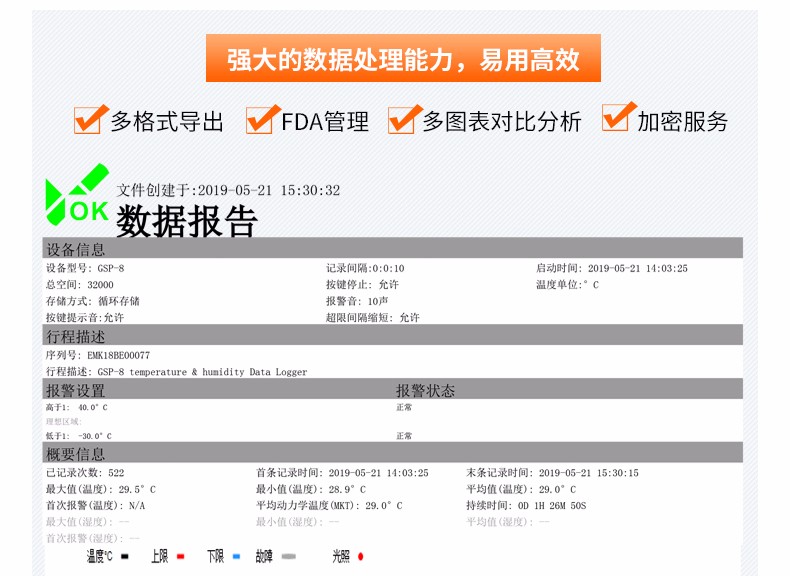Select the 报警状态 header
Screen dimensions: 790x576
coord(425,390)
